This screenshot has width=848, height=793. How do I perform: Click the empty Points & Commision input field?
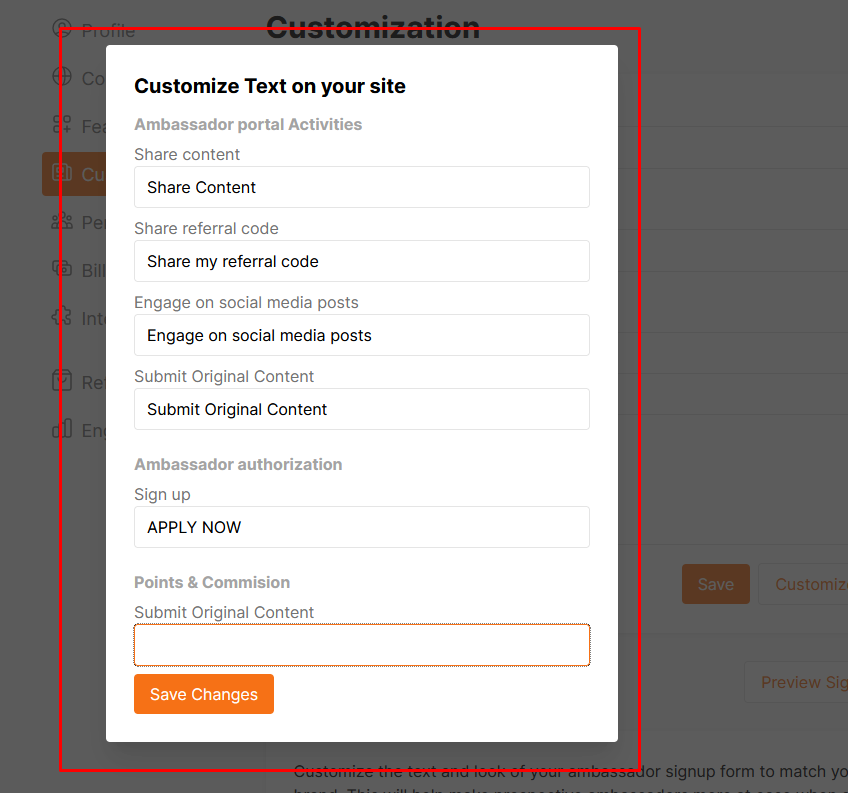(362, 645)
